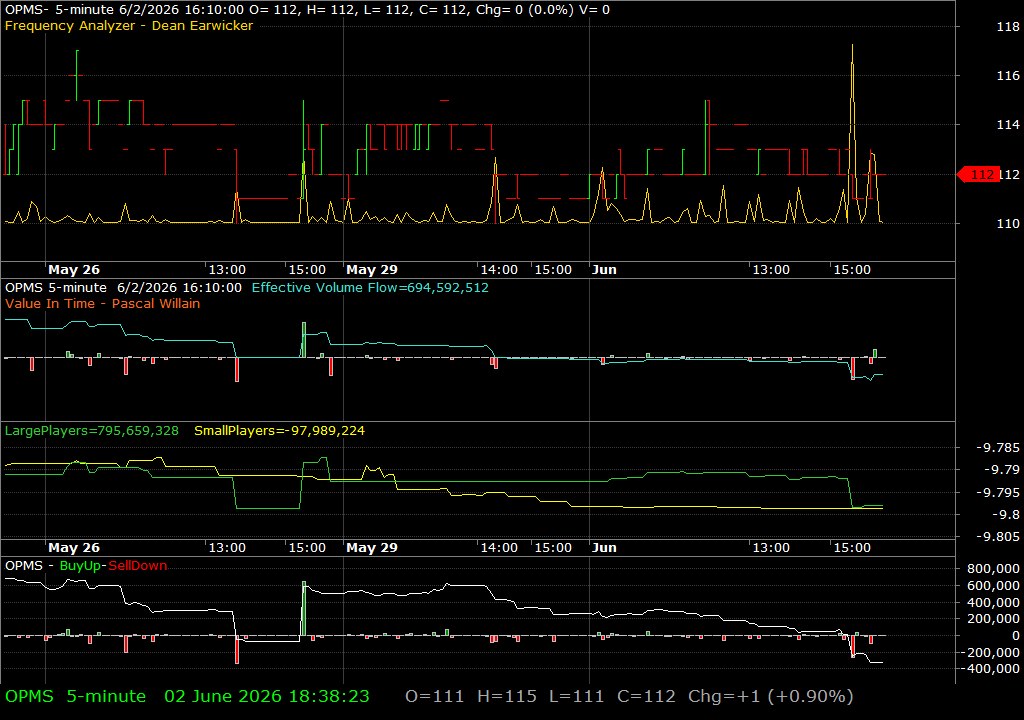Click the LargePlayers=795,659,328 label

tap(91, 431)
